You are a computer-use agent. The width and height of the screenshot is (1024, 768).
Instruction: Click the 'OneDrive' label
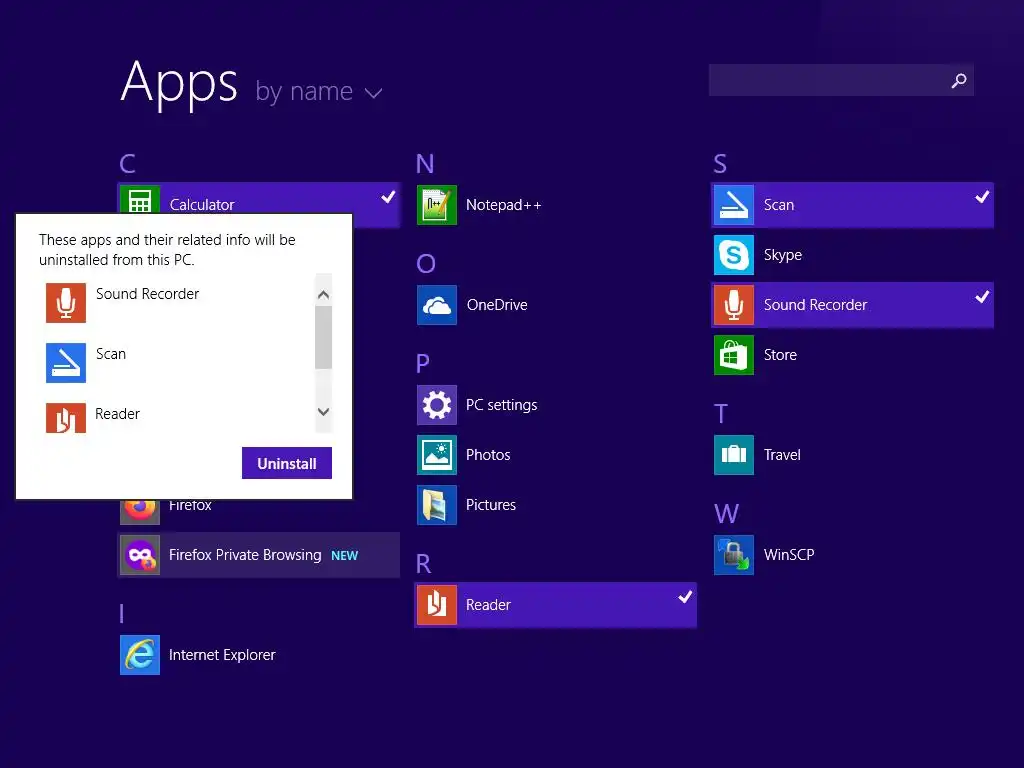click(497, 305)
